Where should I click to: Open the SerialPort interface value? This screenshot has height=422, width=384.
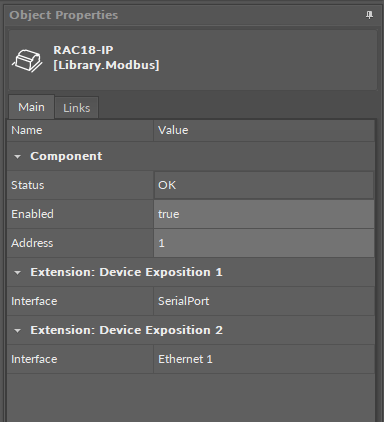(264, 301)
